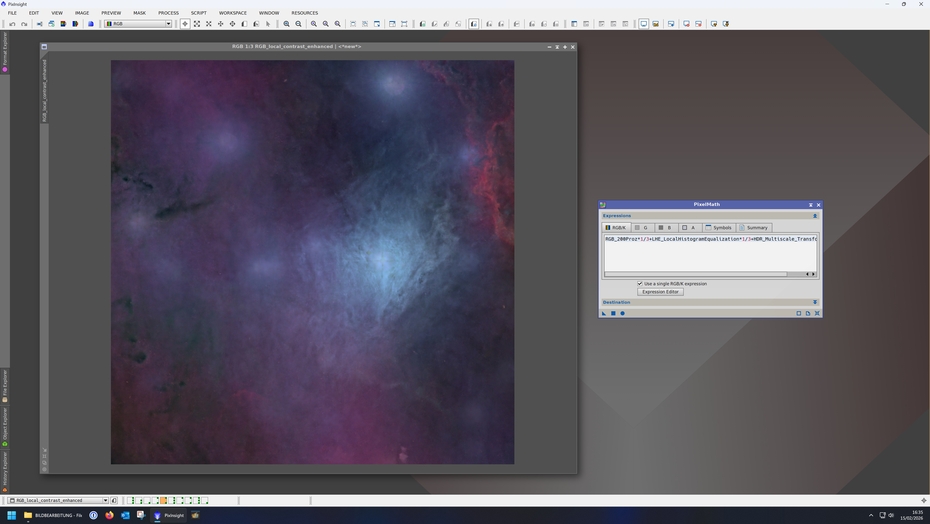Click the Expression Editor button
This screenshot has width=930, height=524.
point(660,292)
